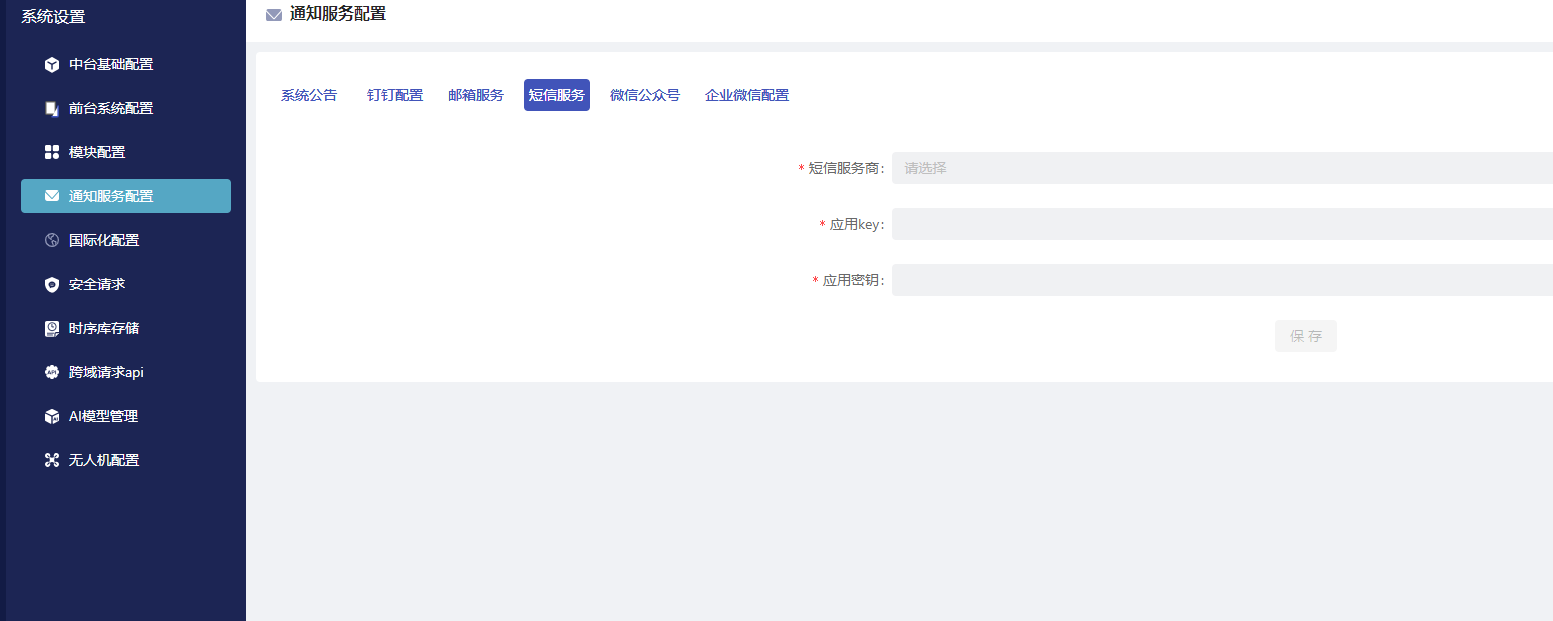Open the 邮箱服务 tab
This screenshot has width=1553, height=621.
pyautogui.click(x=476, y=95)
